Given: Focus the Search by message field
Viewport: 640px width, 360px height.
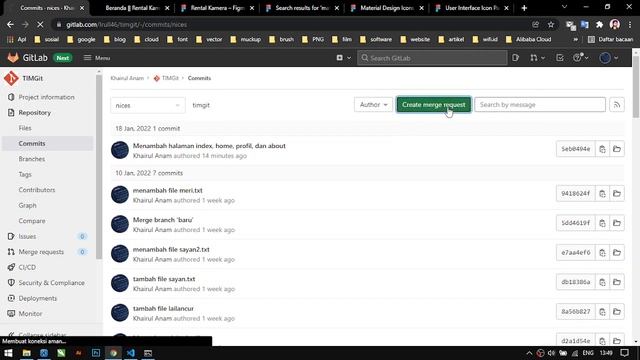Looking at the screenshot, I should 540,105.
